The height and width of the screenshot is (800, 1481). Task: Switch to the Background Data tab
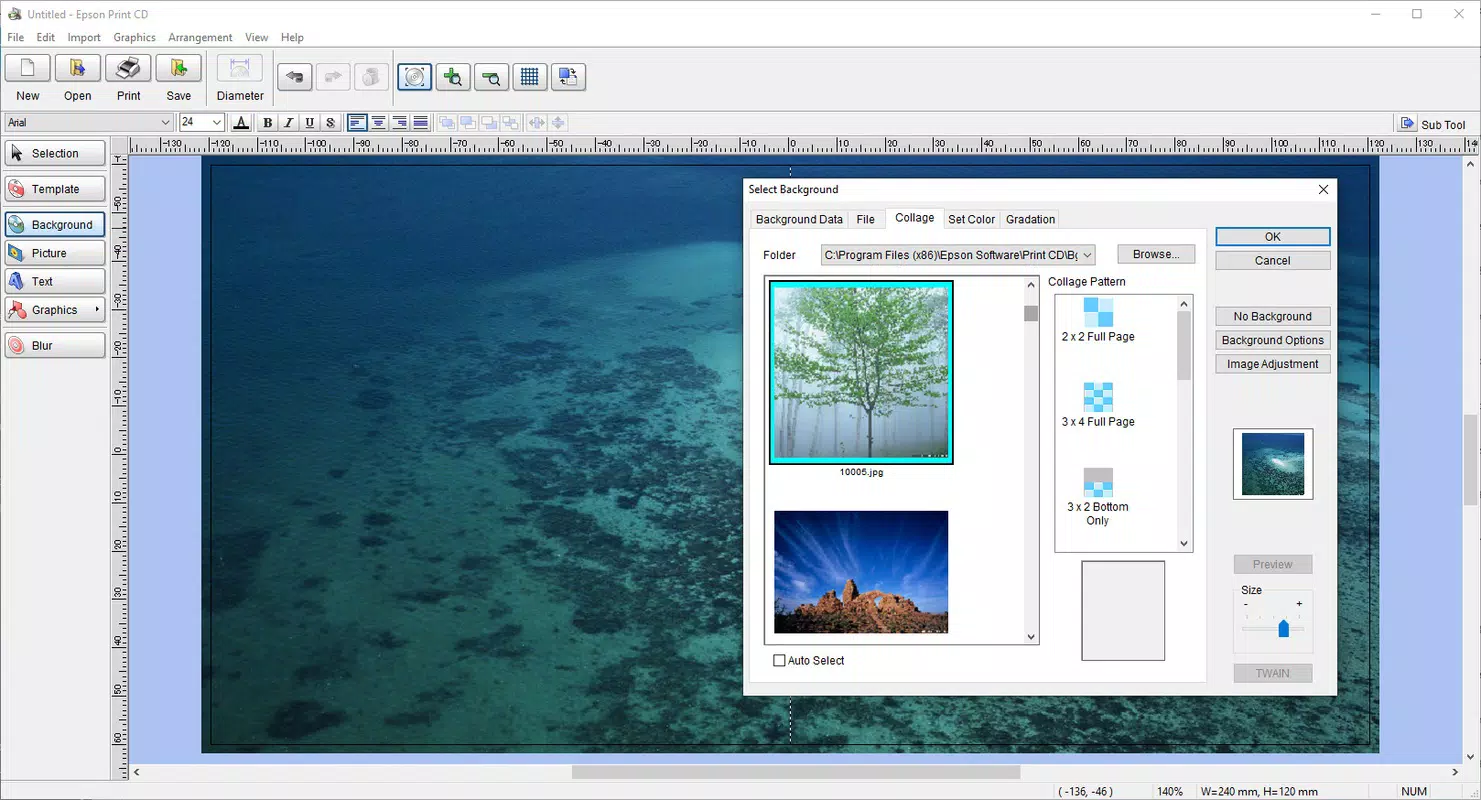click(x=799, y=219)
